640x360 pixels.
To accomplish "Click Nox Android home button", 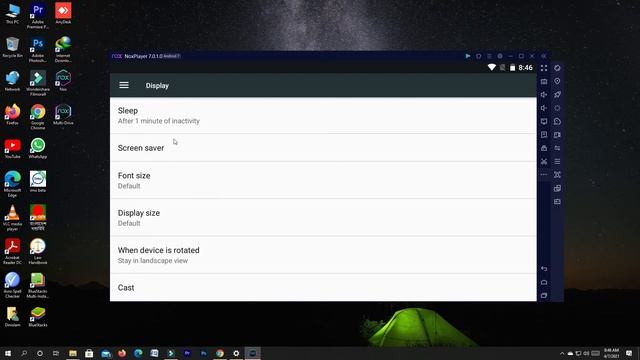I will (544, 282).
